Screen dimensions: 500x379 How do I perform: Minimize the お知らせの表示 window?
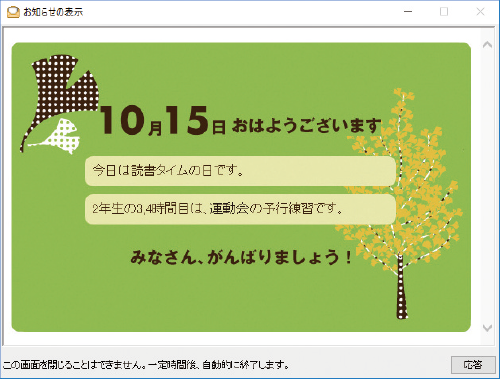408,12
